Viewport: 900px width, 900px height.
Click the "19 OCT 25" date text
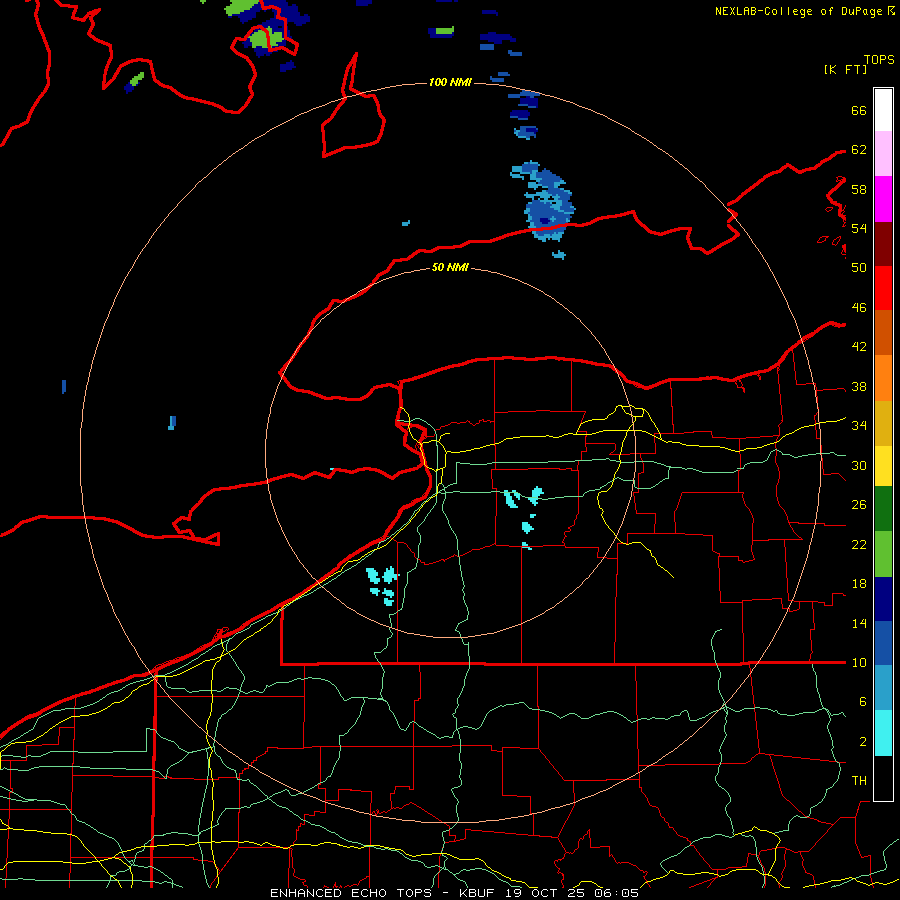[547, 893]
